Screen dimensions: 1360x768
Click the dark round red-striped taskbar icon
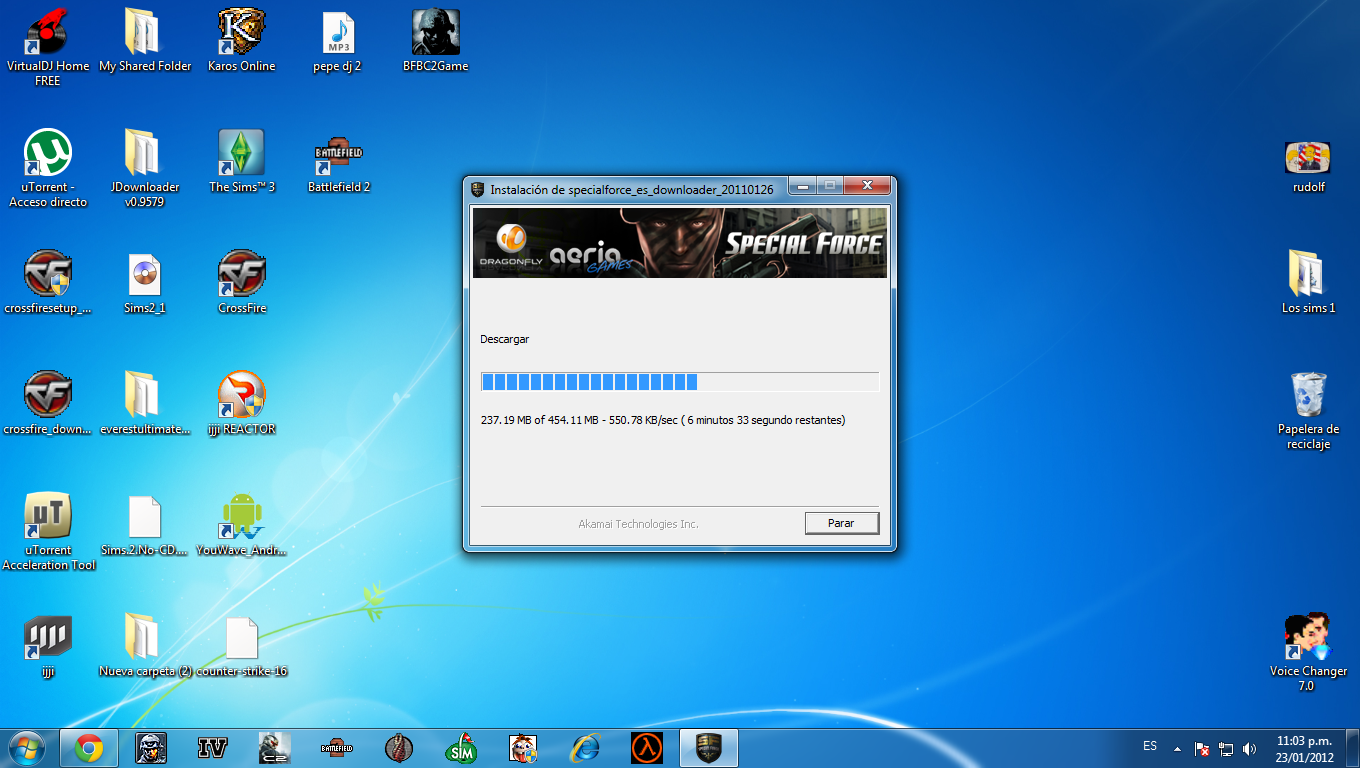coord(399,748)
